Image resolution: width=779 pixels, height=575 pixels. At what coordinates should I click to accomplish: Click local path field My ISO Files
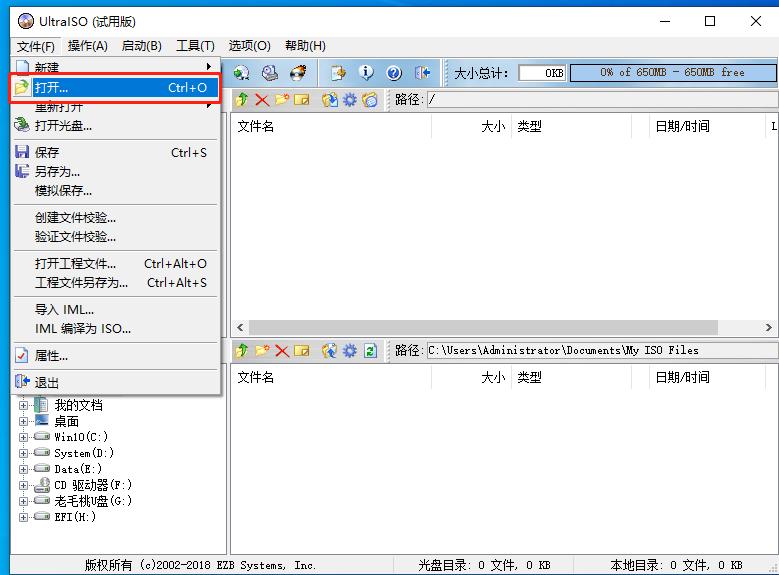pyautogui.click(x=602, y=351)
